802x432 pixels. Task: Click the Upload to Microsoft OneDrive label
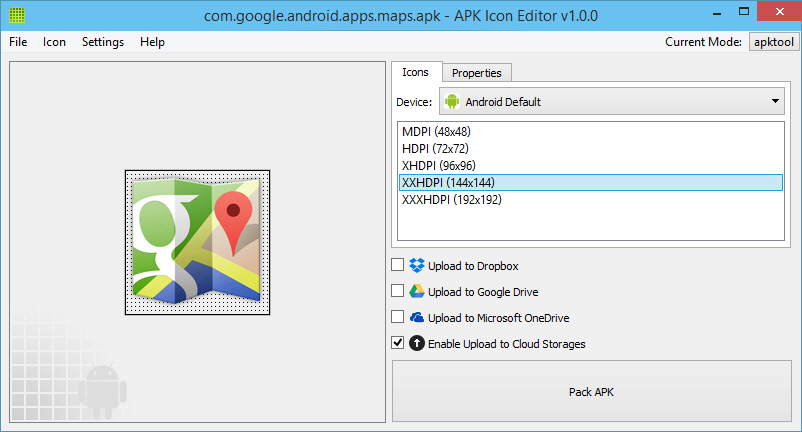(x=499, y=318)
